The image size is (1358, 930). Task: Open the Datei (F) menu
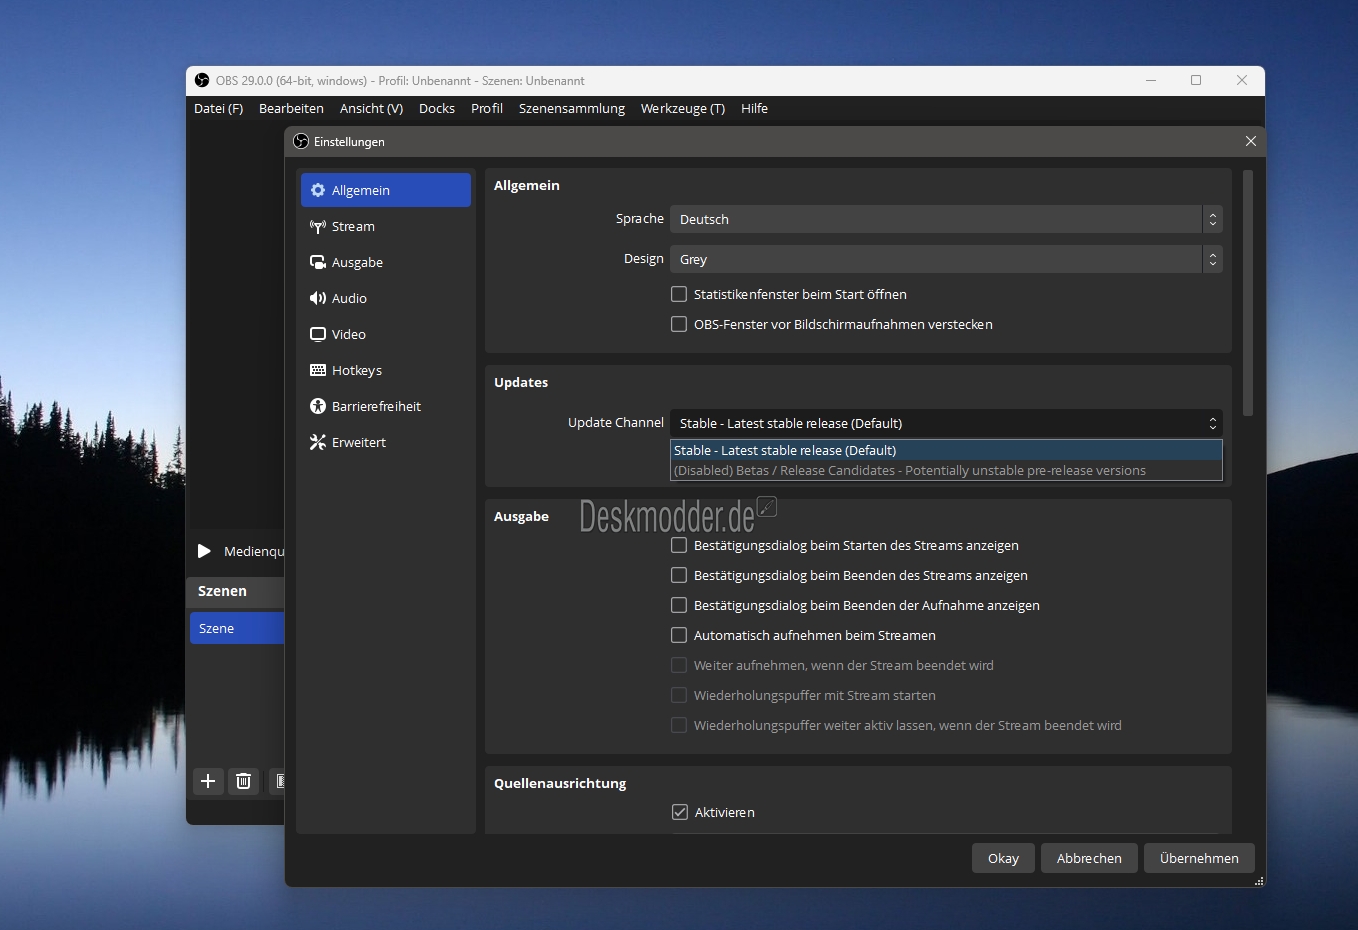218,108
